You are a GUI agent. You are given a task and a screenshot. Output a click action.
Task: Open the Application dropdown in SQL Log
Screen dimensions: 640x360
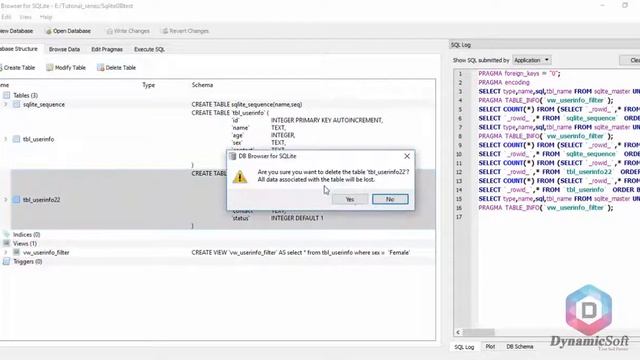pyautogui.click(x=531, y=60)
